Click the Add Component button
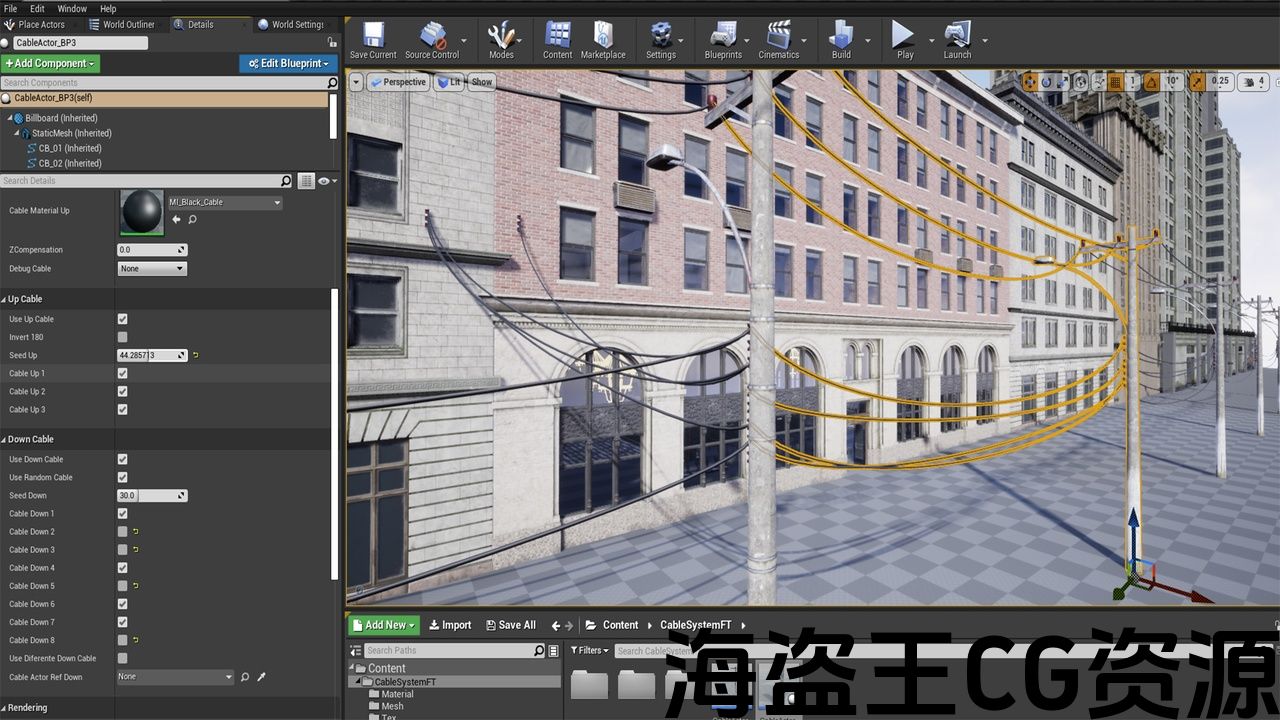 coord(51,64)
